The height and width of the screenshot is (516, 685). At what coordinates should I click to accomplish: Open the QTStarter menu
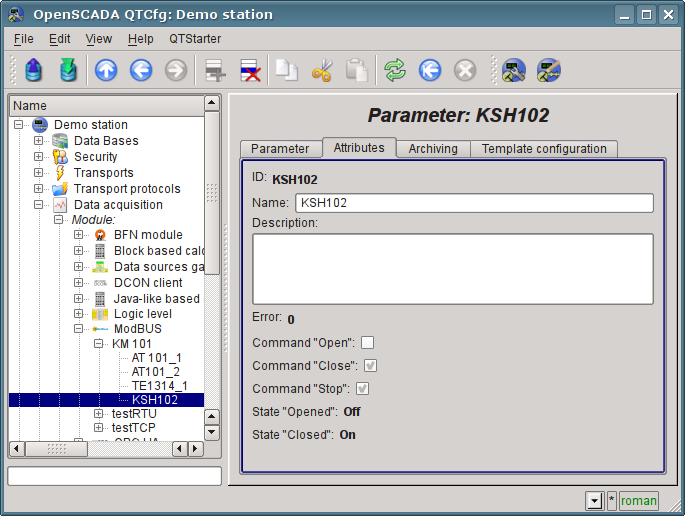(195, 39)
